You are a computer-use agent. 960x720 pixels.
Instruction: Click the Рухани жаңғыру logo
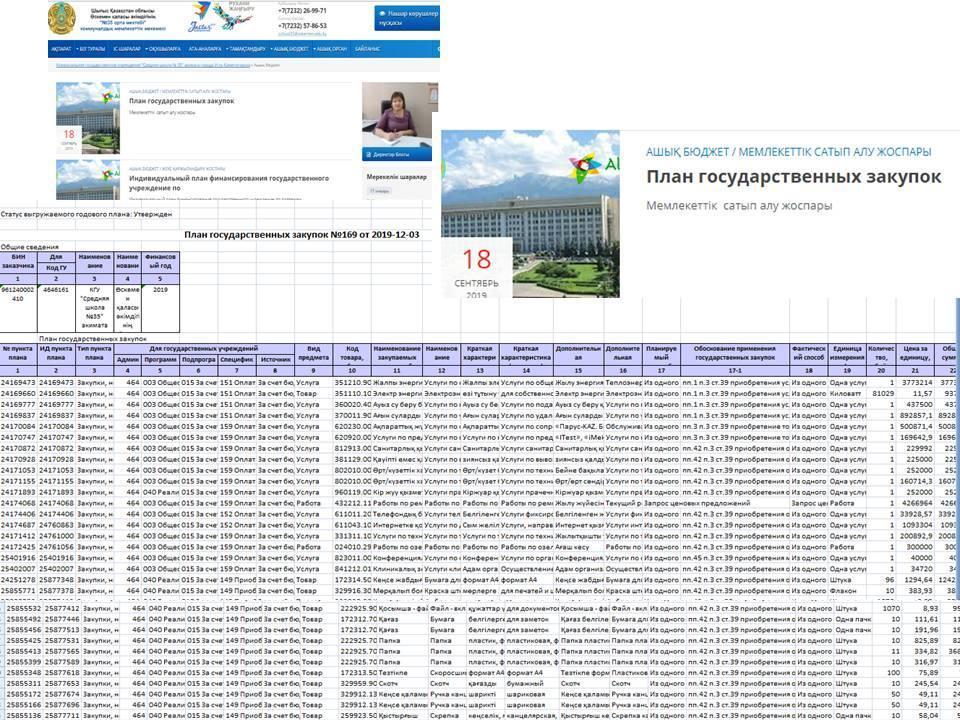pyautogui.click(x=234, y=16)
